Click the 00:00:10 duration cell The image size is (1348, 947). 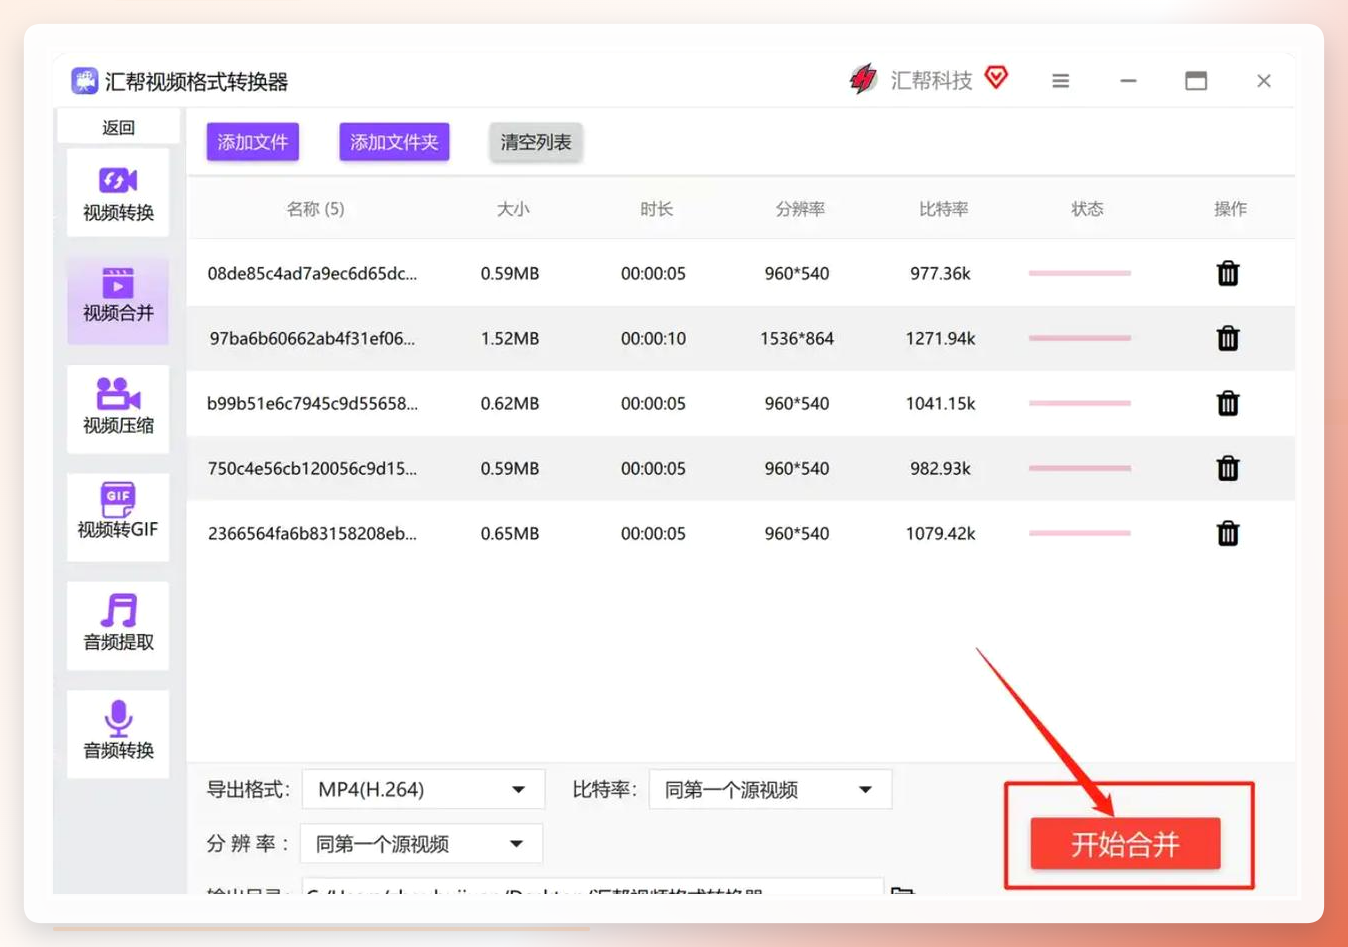[x=653, y=338]
